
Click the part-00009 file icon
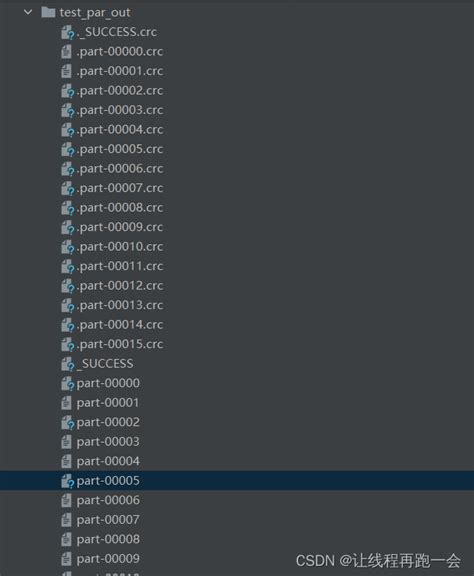point(66,559)
